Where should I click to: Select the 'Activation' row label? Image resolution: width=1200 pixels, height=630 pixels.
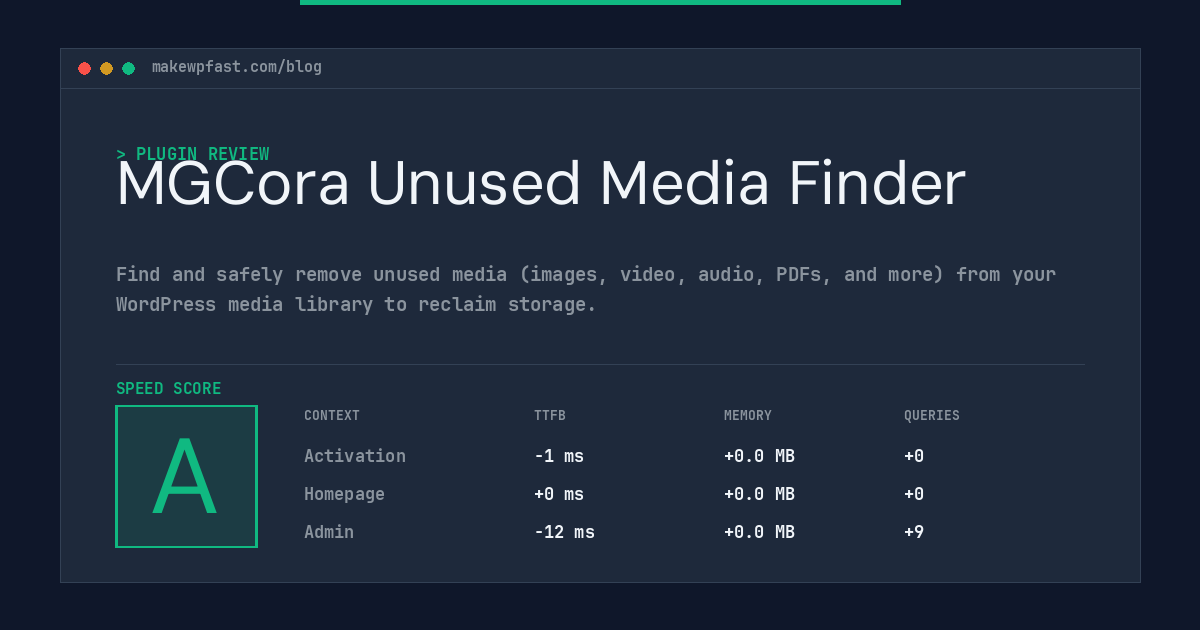click(x=355, y=456)
